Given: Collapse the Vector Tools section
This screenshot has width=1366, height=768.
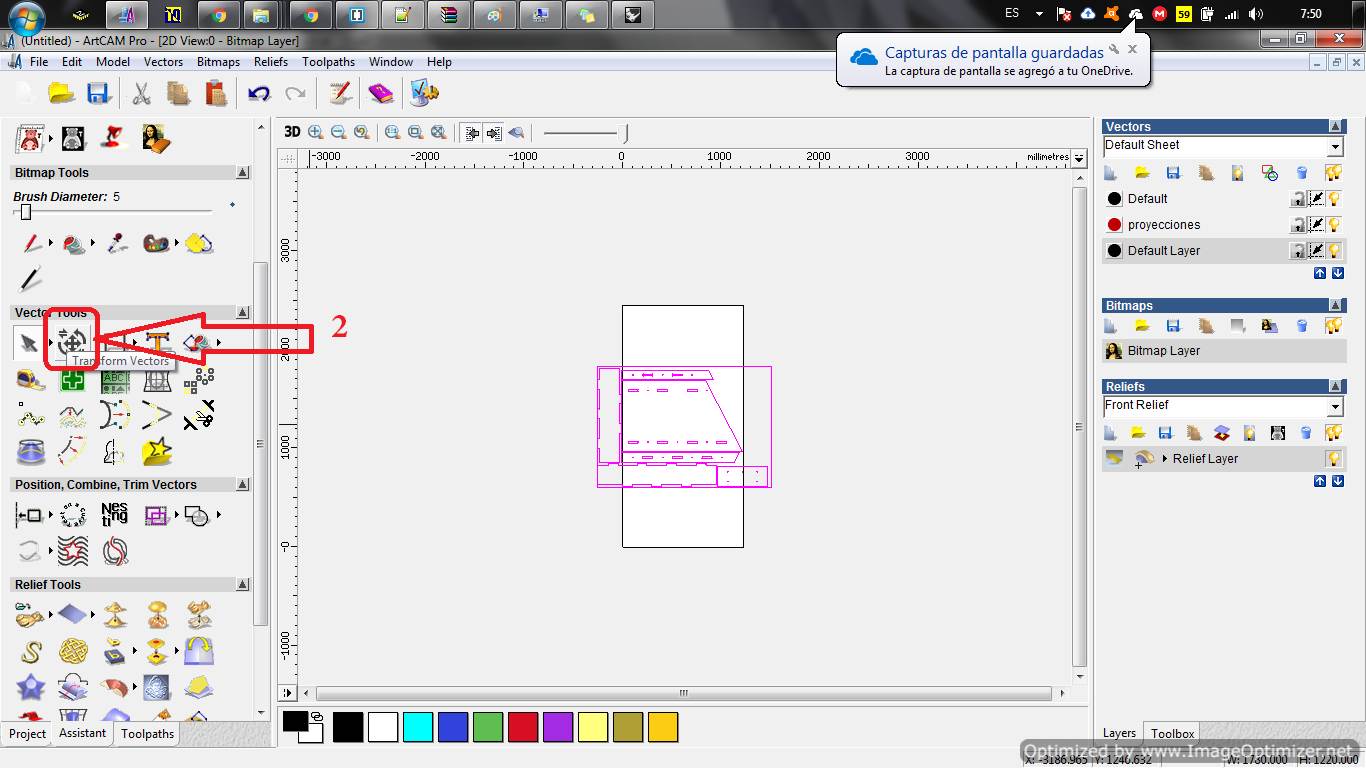Looking at the screenshot, I should [243, 313].
